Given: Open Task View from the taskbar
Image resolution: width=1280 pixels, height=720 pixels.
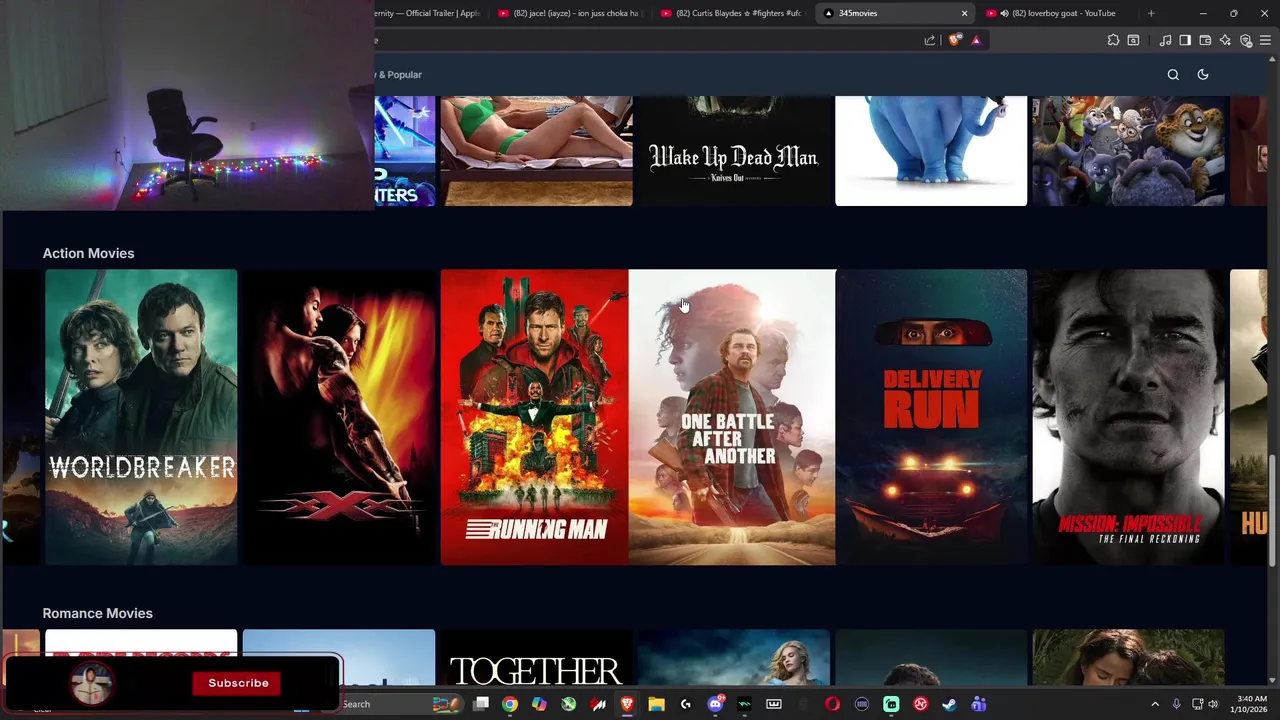Looking at the screenshot, I should pyautogui.click(x=481, y=704).
